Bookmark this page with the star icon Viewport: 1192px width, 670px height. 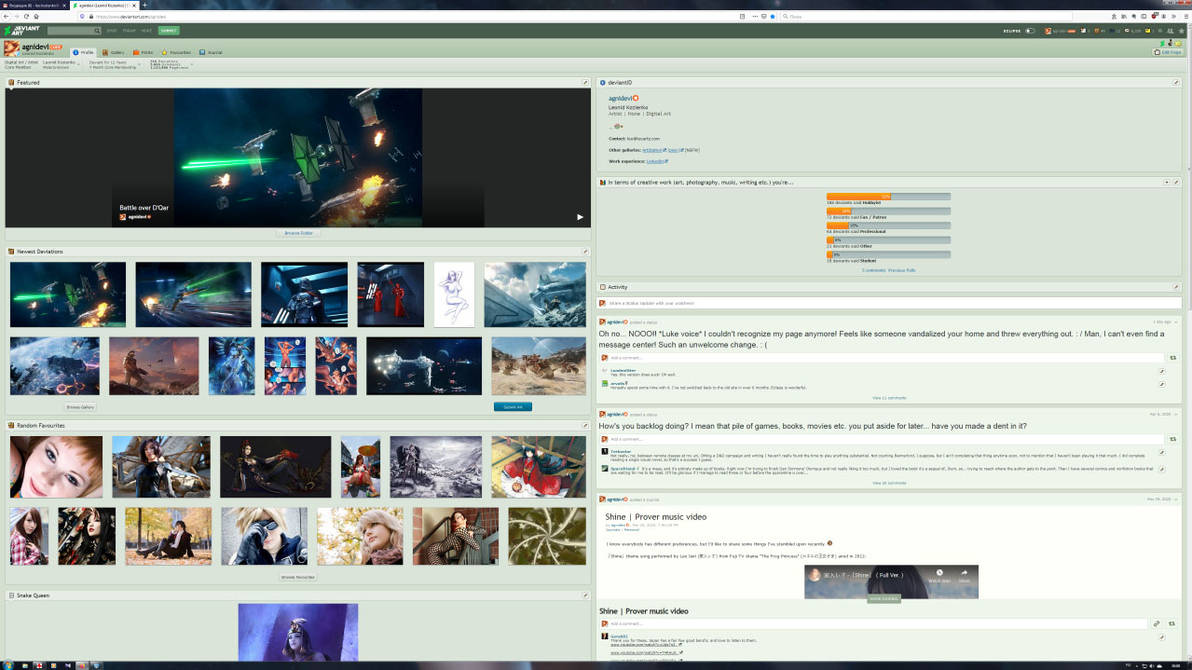772,16
